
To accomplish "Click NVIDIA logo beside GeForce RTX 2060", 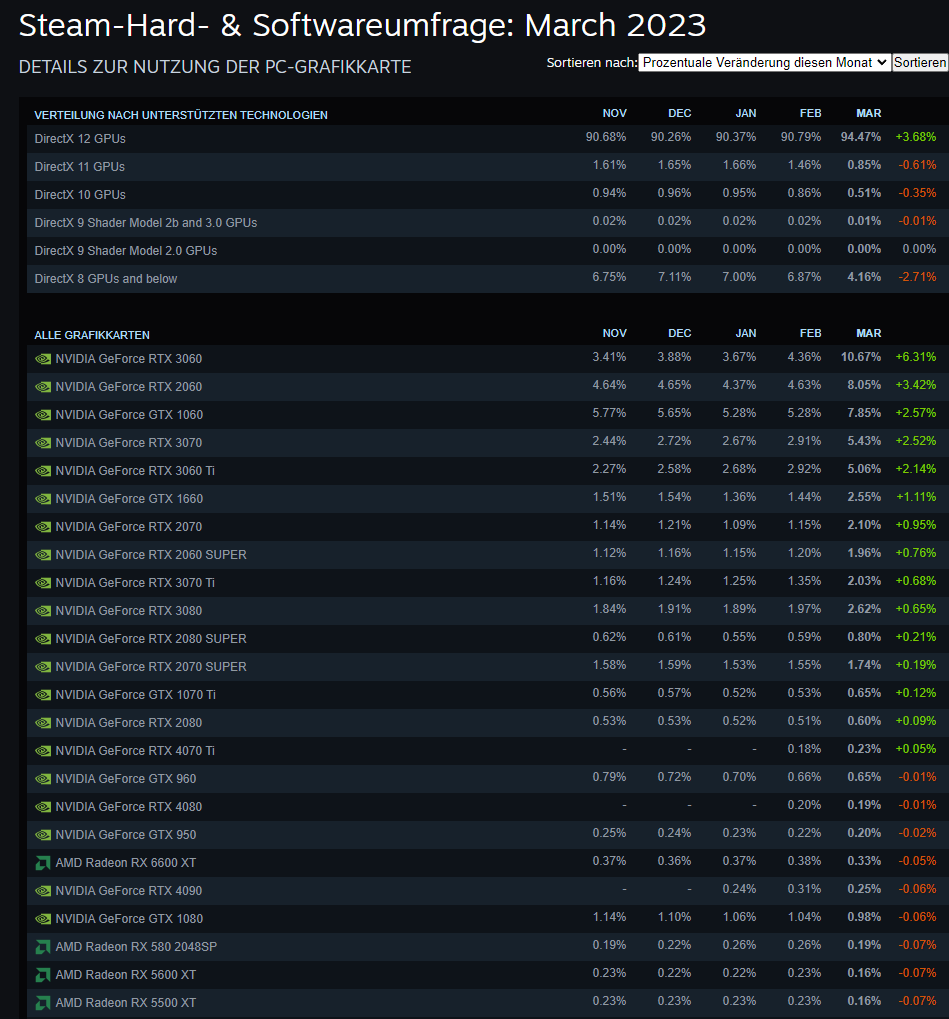I will point(43,387).
